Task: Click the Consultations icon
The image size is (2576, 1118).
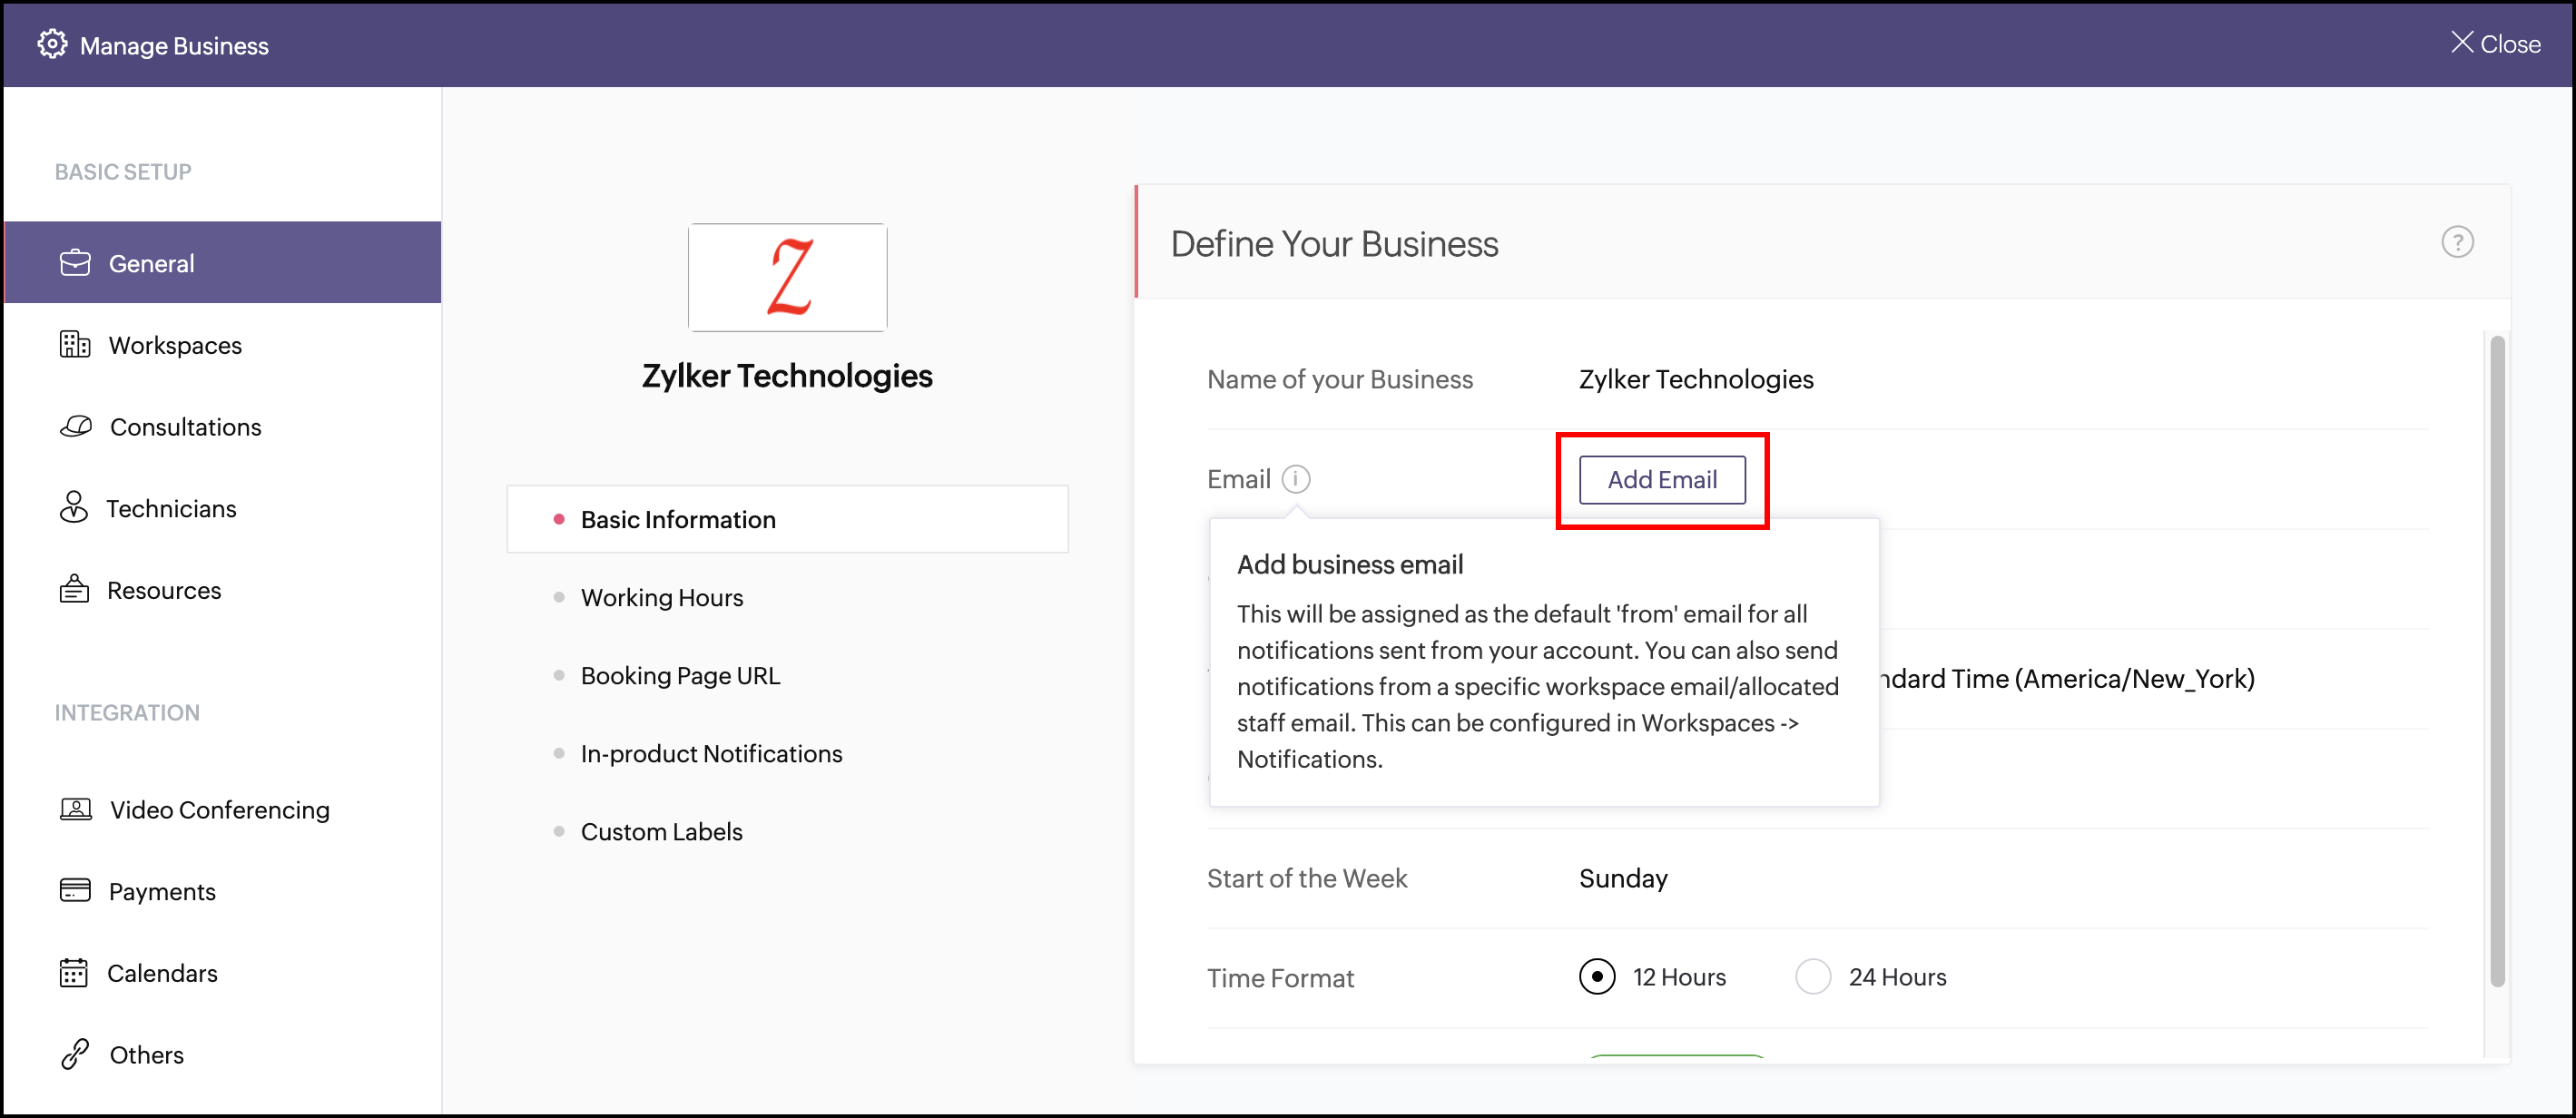Action: tap(76, 427)
